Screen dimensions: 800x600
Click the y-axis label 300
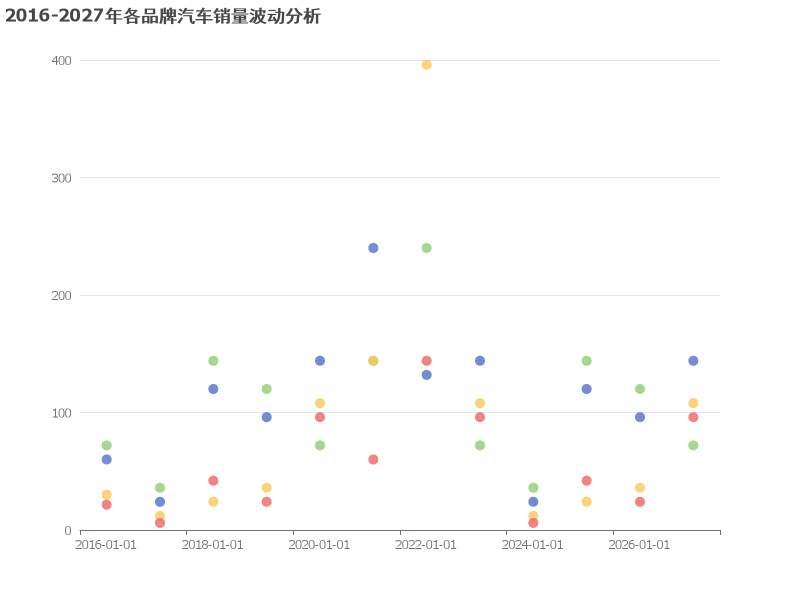61,178
